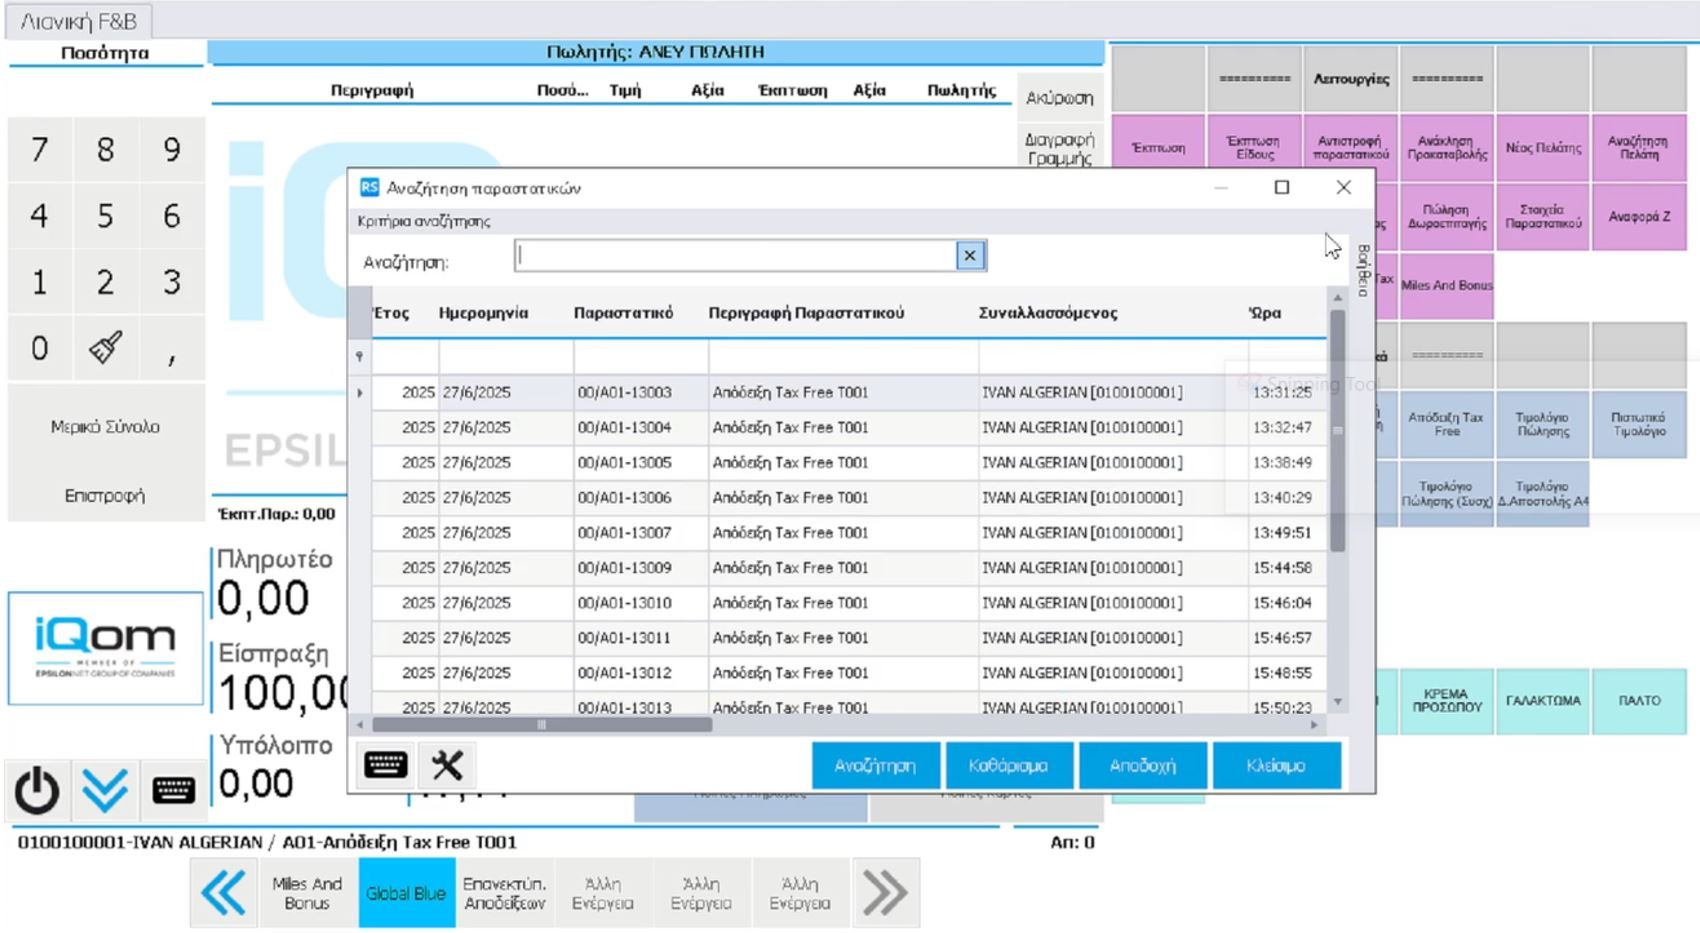This screenshot has width=1700, height=933.
Task: Open the wrench and screwdriver settings icon
Action: click(447, 765)
